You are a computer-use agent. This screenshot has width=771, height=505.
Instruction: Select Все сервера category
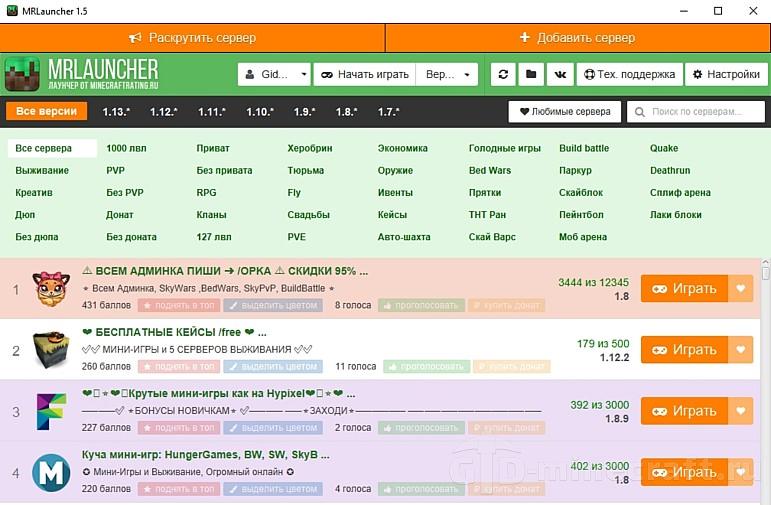(x=52, y=148)
